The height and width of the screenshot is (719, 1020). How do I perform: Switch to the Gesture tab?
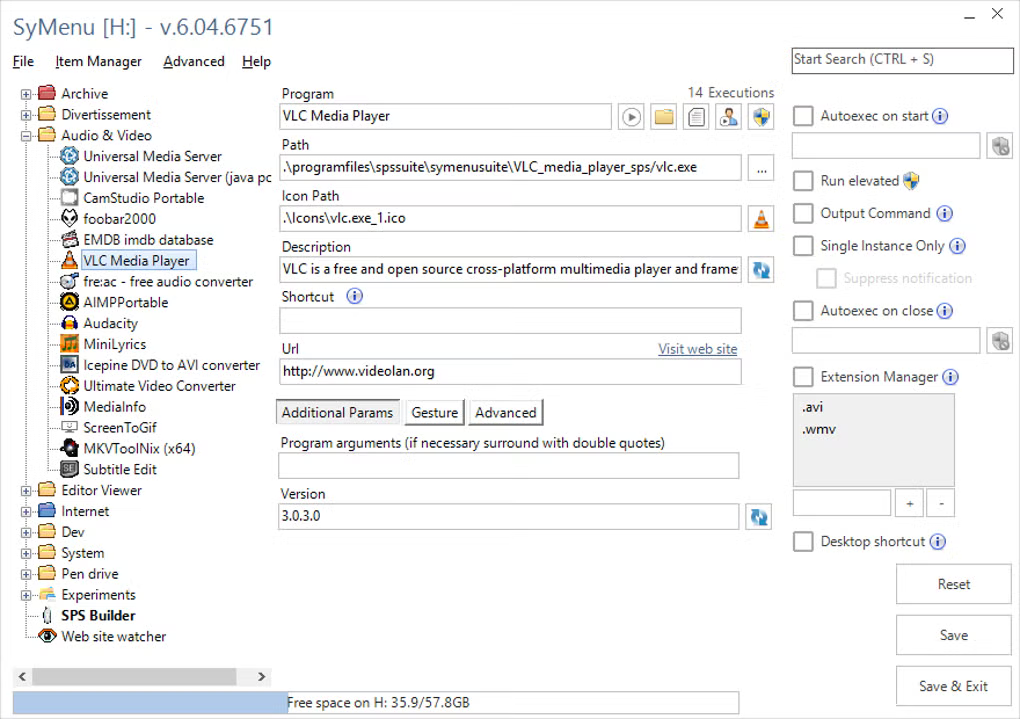pos(435,413)
